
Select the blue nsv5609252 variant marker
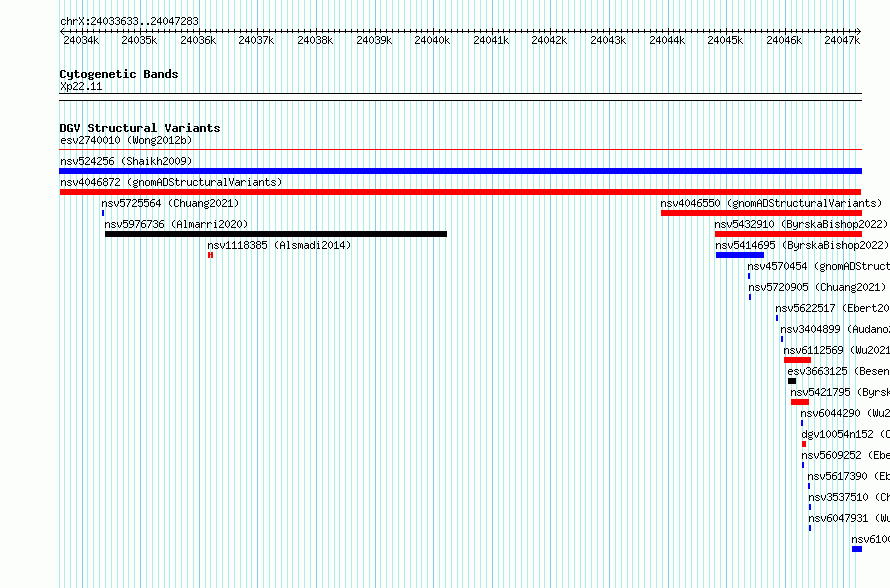click(803, 465)
